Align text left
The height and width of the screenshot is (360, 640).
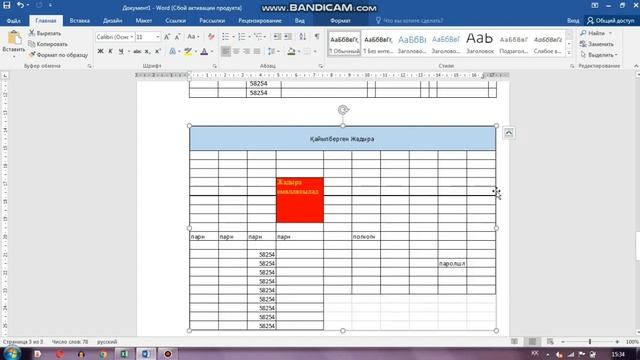click(226, 51)
